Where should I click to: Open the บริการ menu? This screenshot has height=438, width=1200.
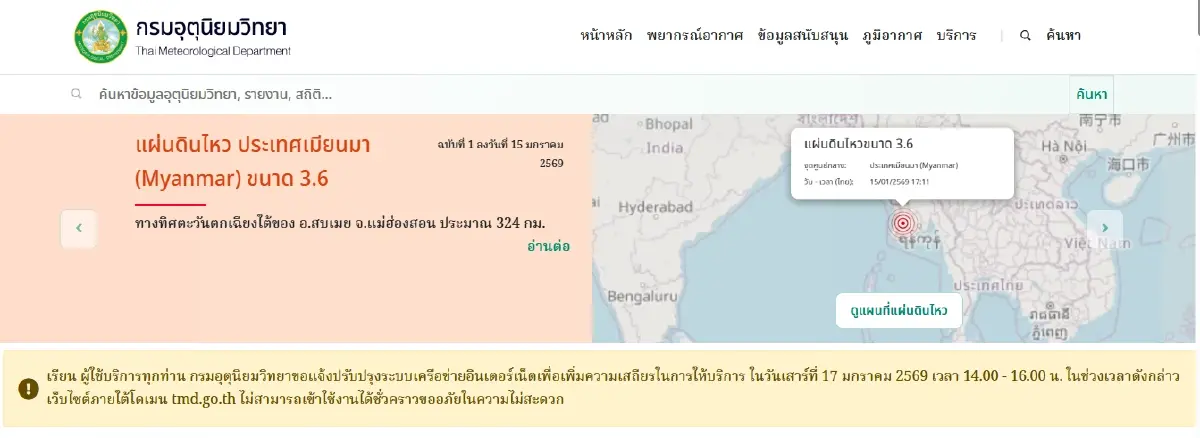(x=956, y=35)
